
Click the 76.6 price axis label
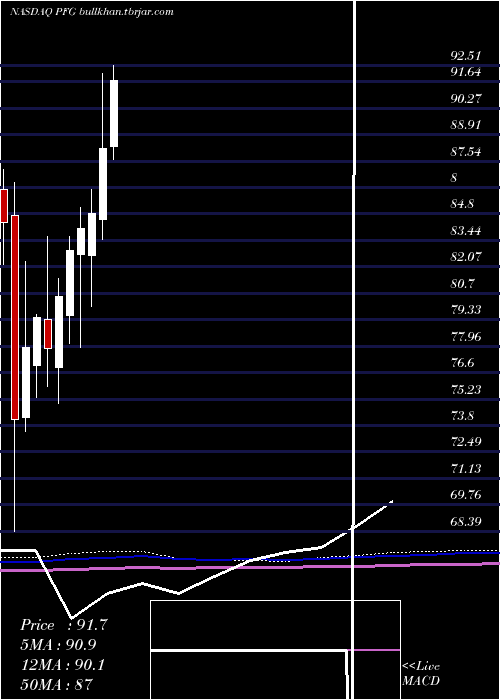click(462, 362)
